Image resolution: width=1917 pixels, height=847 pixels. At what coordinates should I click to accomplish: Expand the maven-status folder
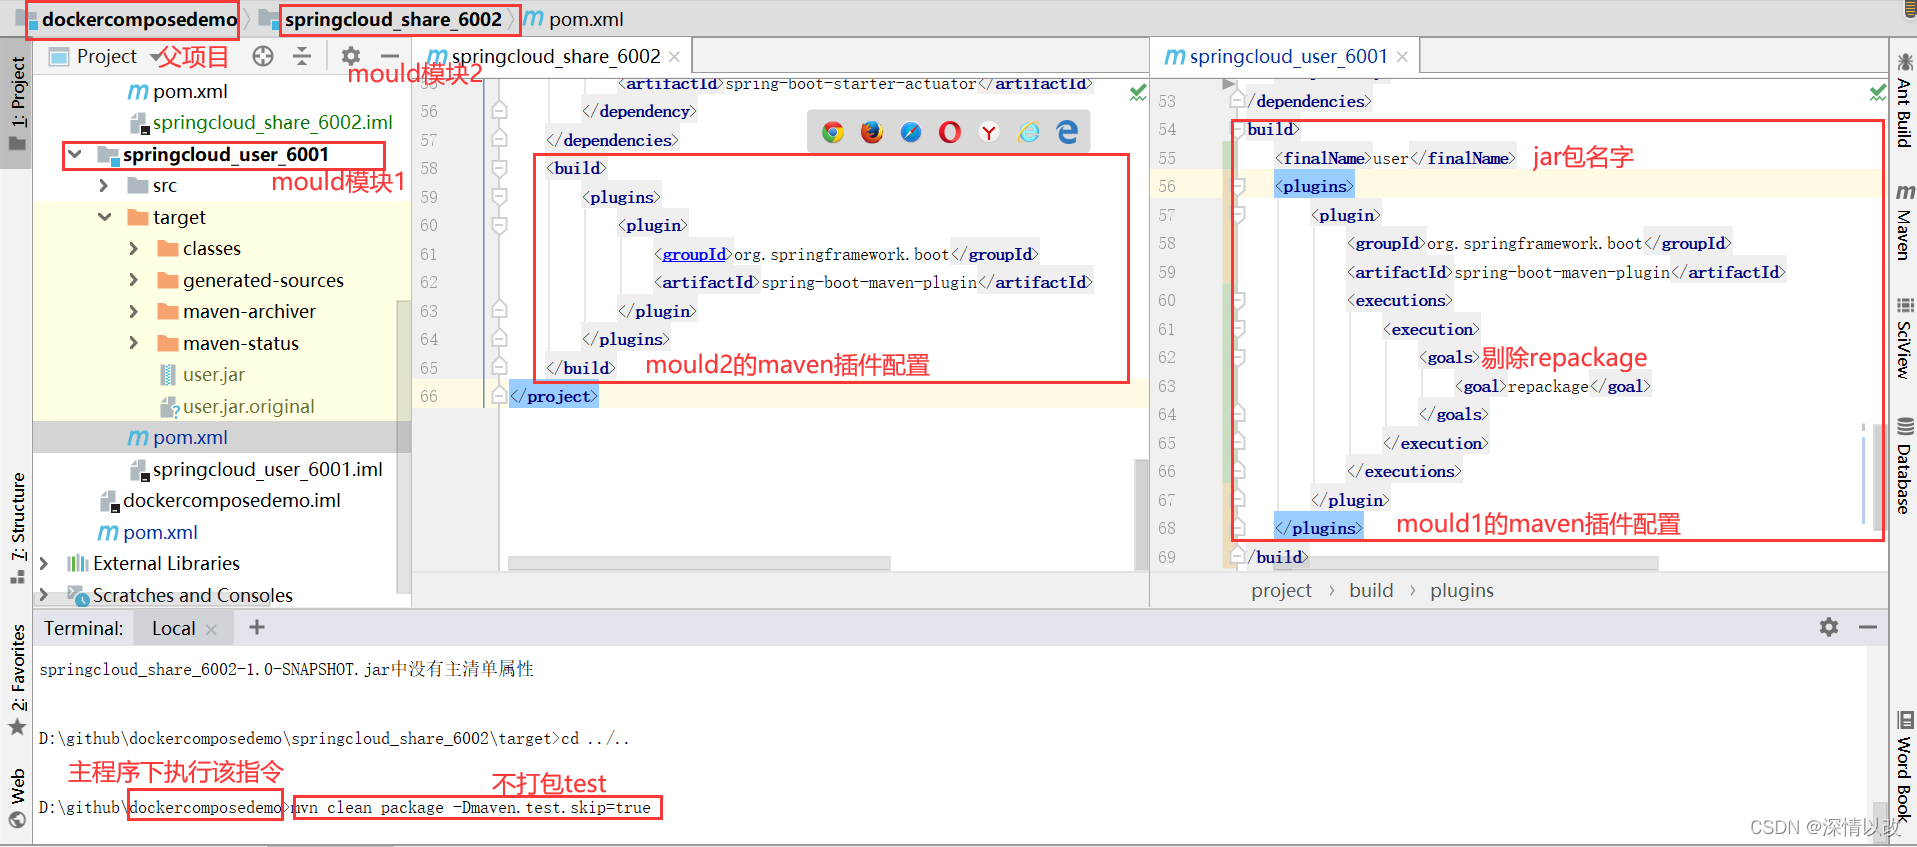click(x=134, y=343)
